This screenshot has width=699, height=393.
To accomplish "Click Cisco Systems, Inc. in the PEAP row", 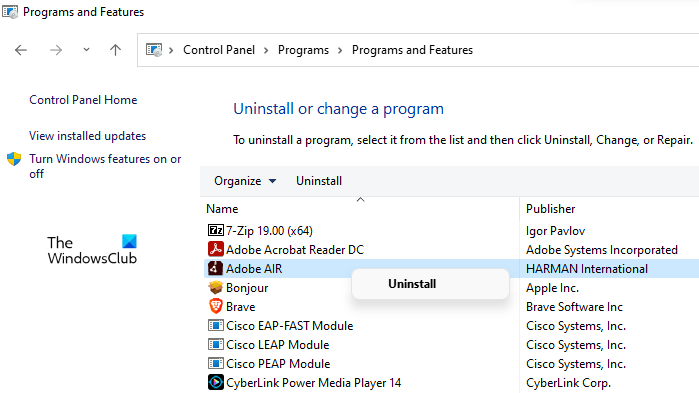I will pos(576,364).
